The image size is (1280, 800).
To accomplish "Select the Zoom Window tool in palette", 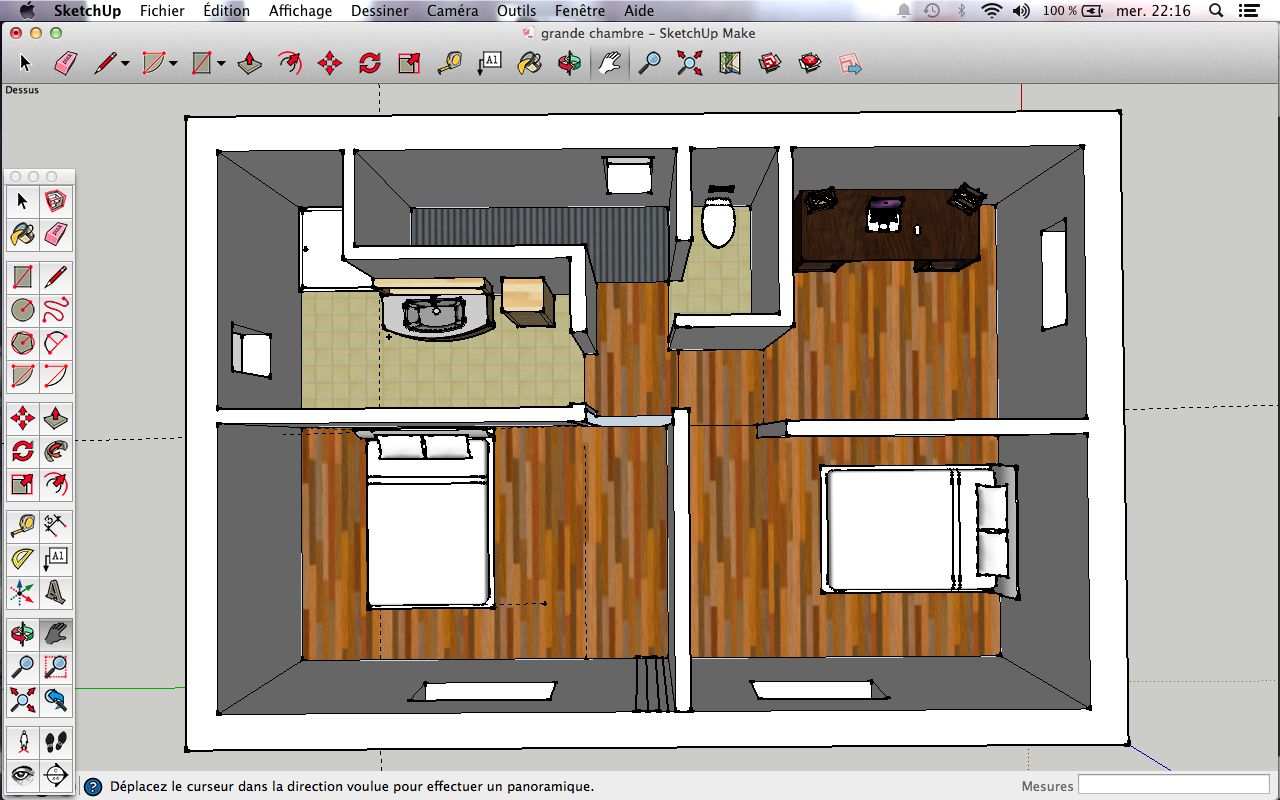I will 56,666.
